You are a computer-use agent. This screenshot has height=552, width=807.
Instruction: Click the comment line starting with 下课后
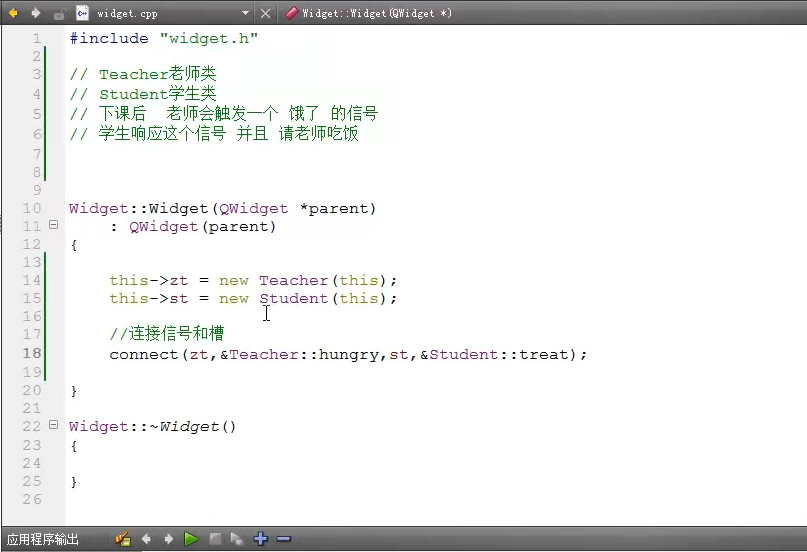click(x=223, y=114)
